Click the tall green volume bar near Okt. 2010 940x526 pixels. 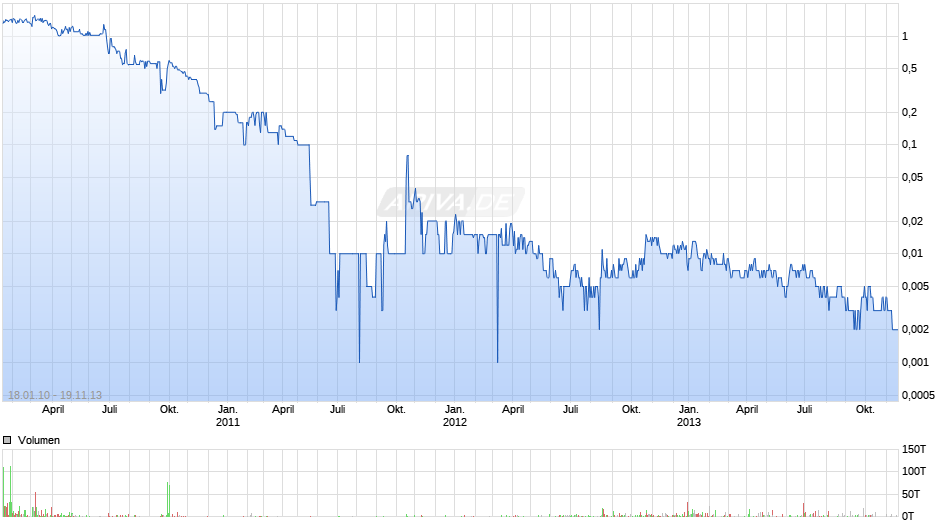[168, 499]
